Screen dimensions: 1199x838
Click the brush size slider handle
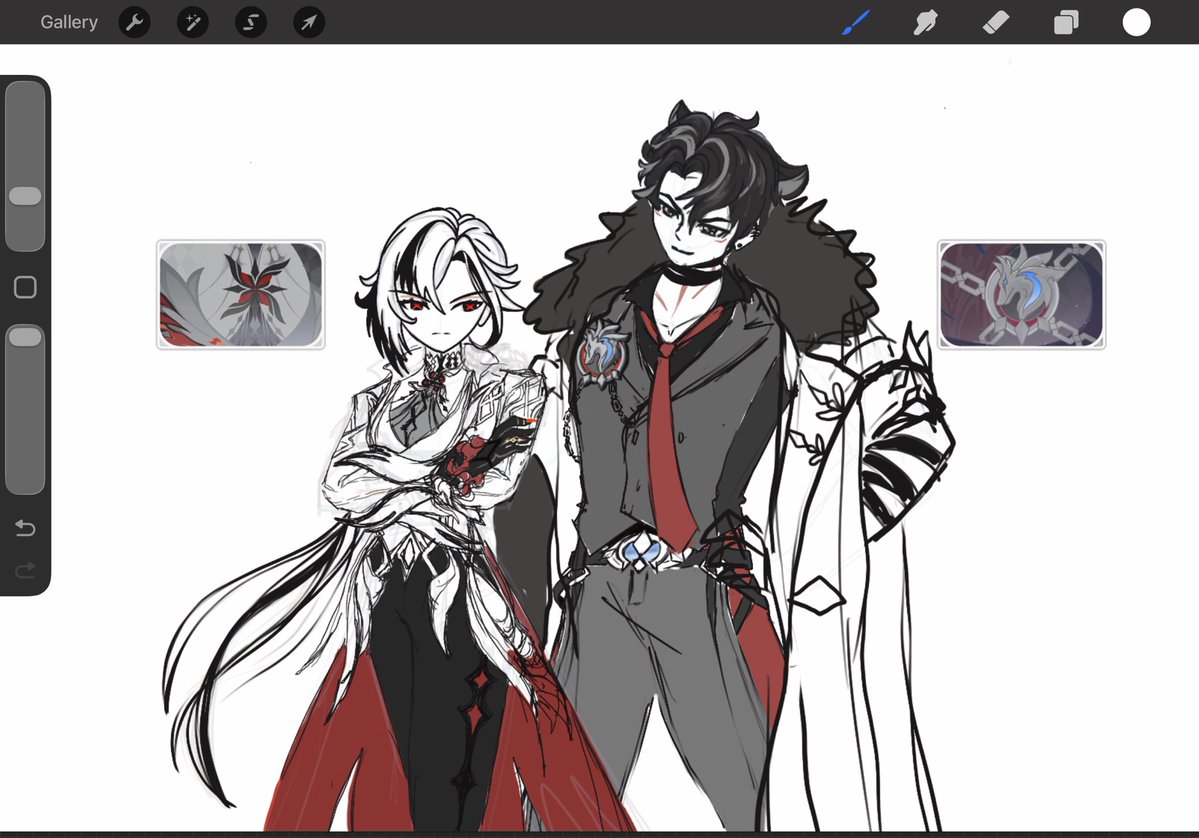click(x=25, y=196)
